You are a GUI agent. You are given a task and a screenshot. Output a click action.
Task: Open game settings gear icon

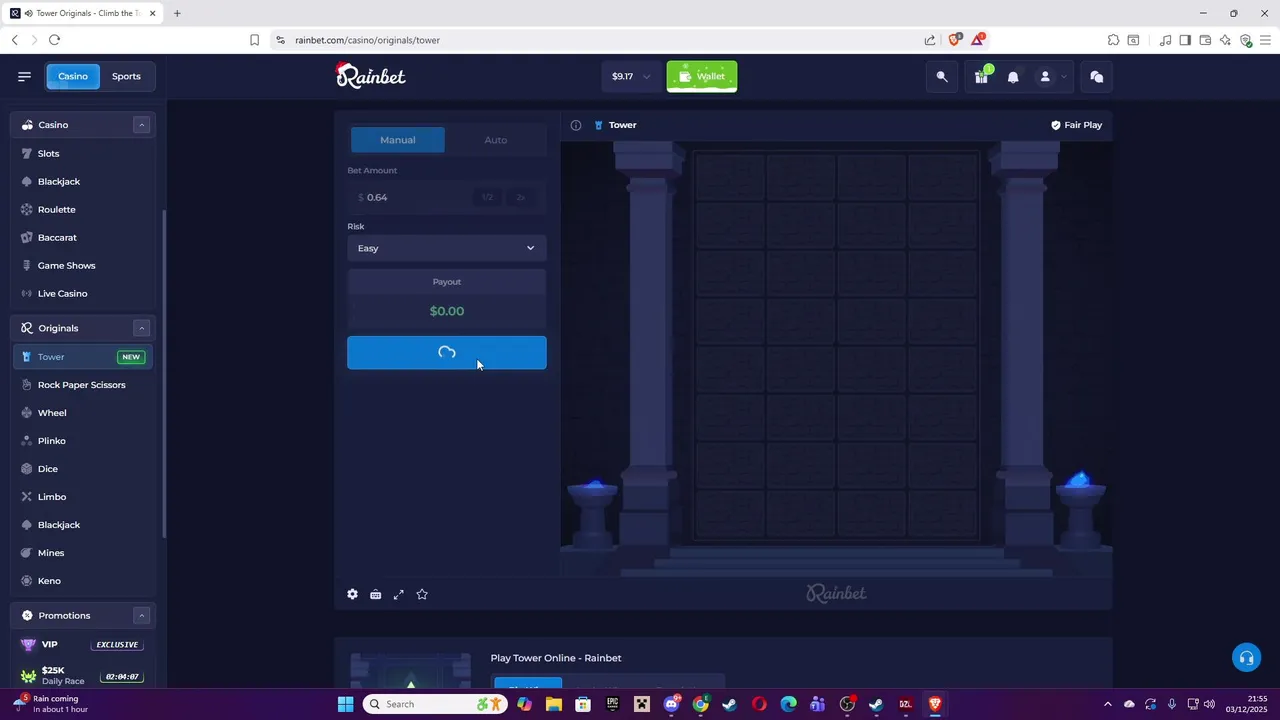tap(352, 594)
